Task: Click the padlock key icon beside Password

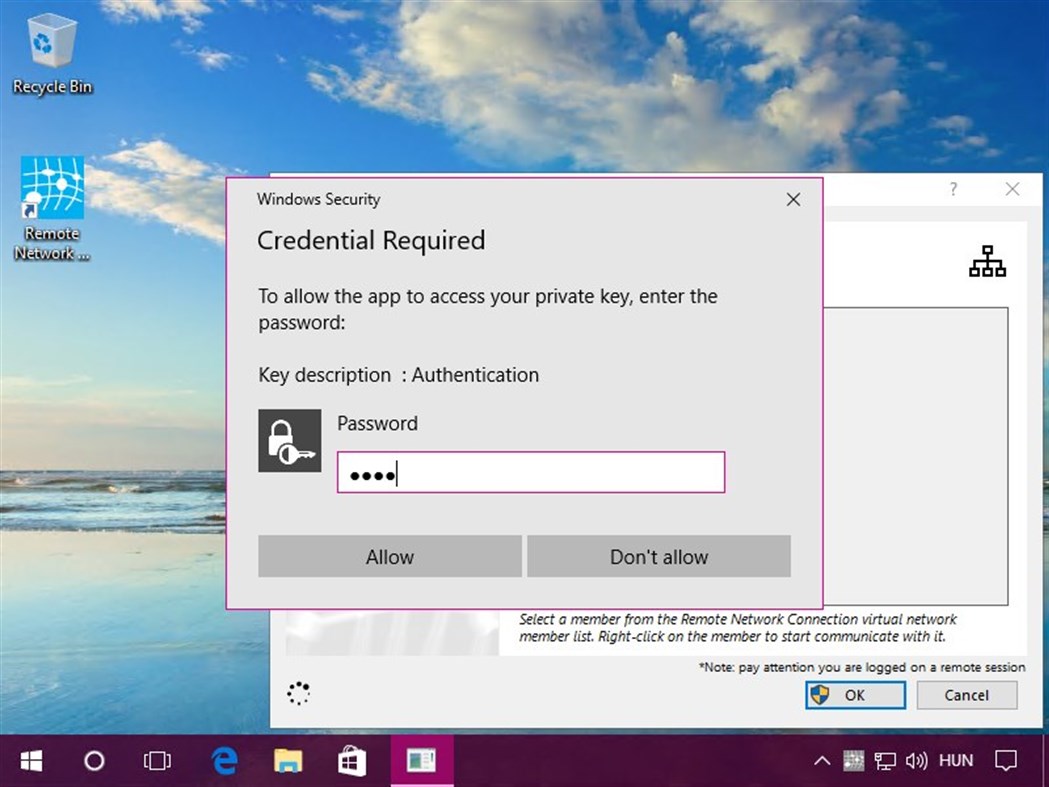Action: coord(289,441)
